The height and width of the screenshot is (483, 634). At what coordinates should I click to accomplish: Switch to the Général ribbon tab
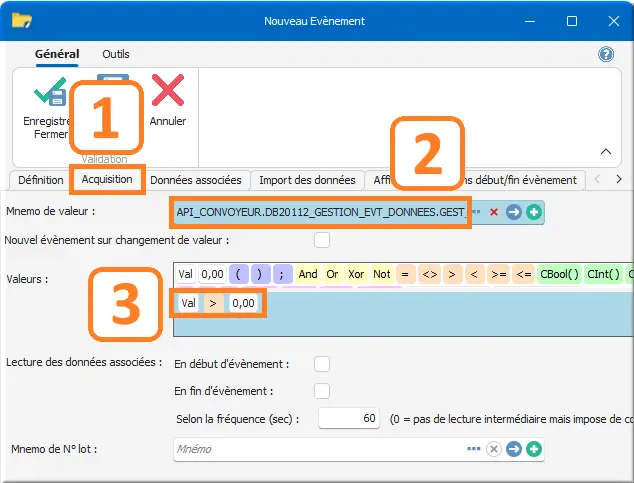point(57,54)
